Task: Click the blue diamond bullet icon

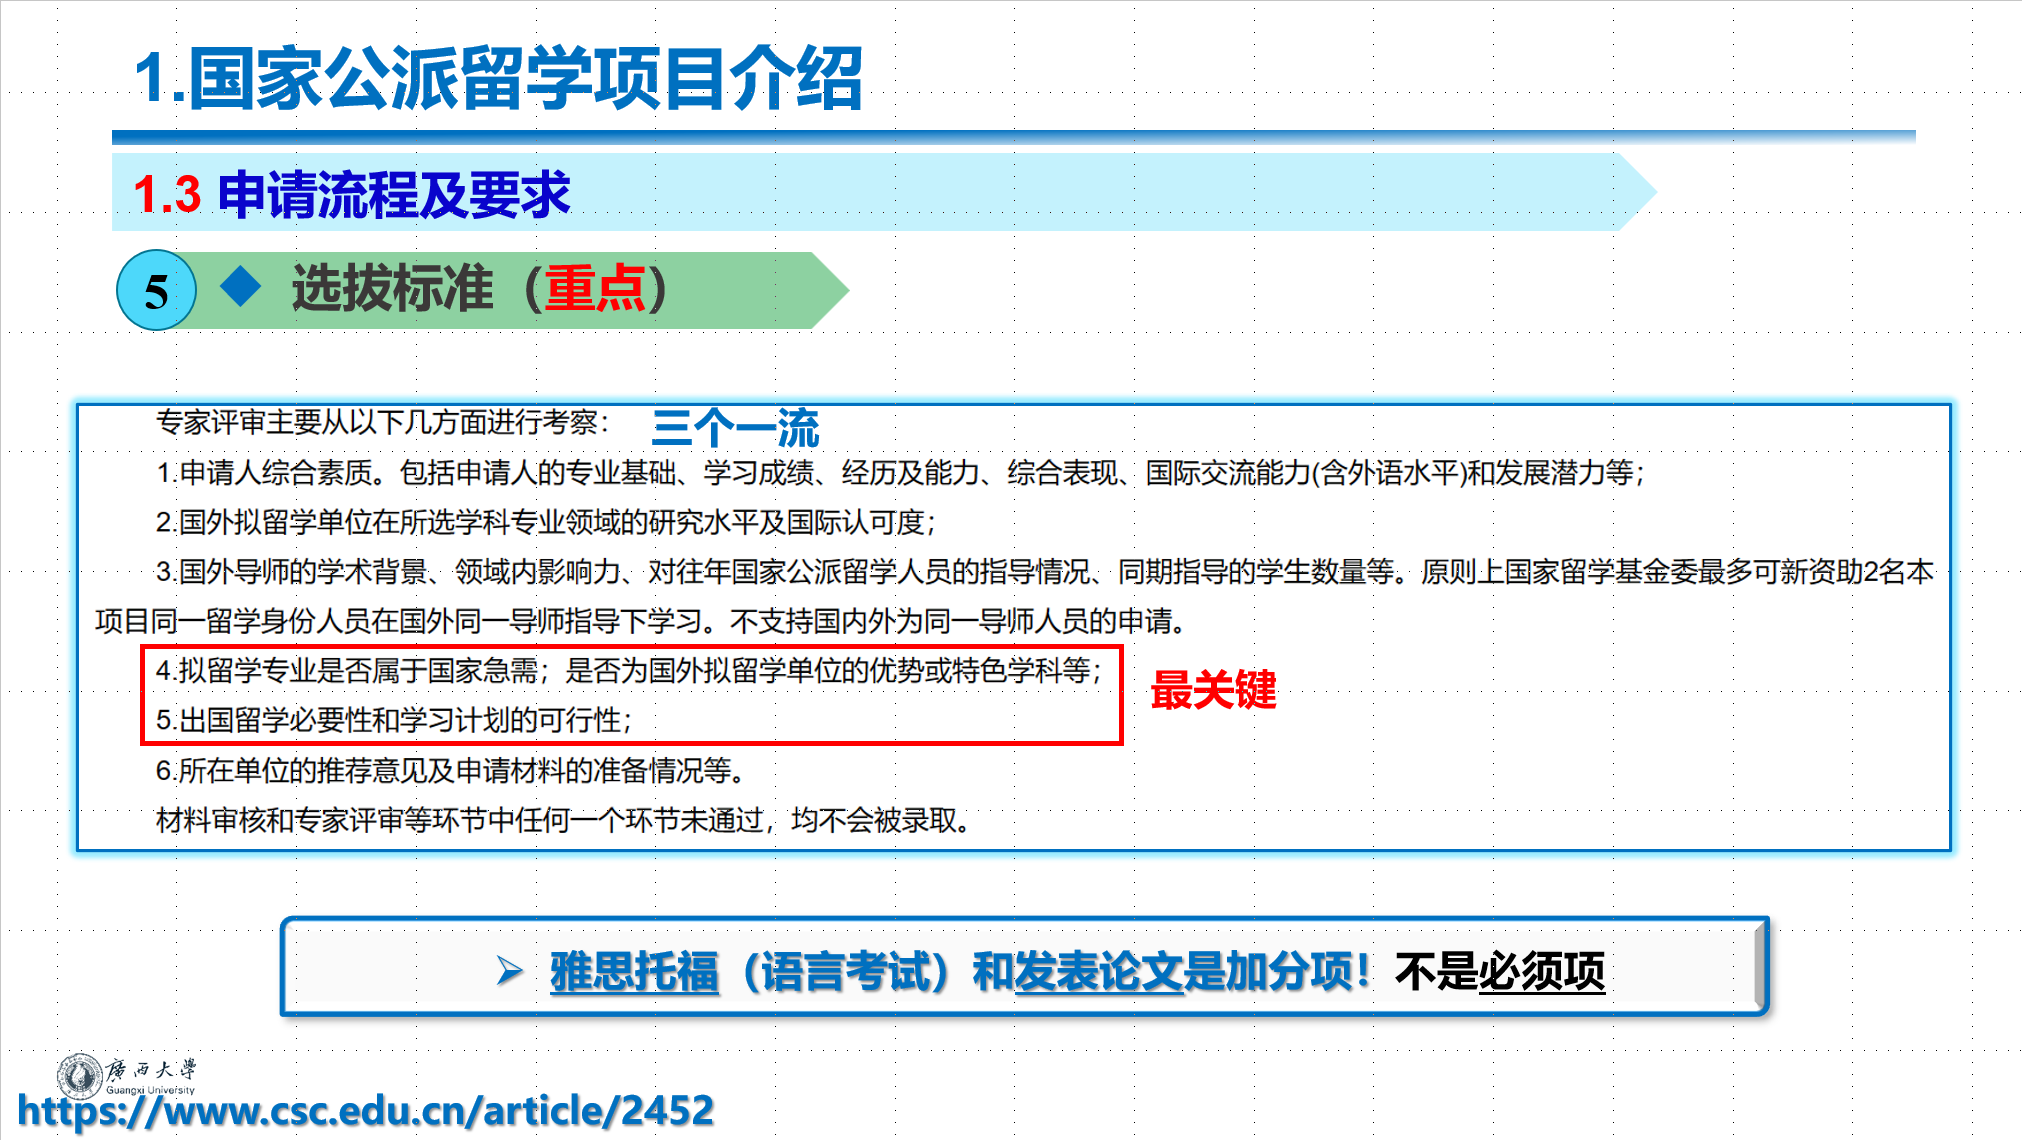Action: pyautogui.click(x=240, y=287)
